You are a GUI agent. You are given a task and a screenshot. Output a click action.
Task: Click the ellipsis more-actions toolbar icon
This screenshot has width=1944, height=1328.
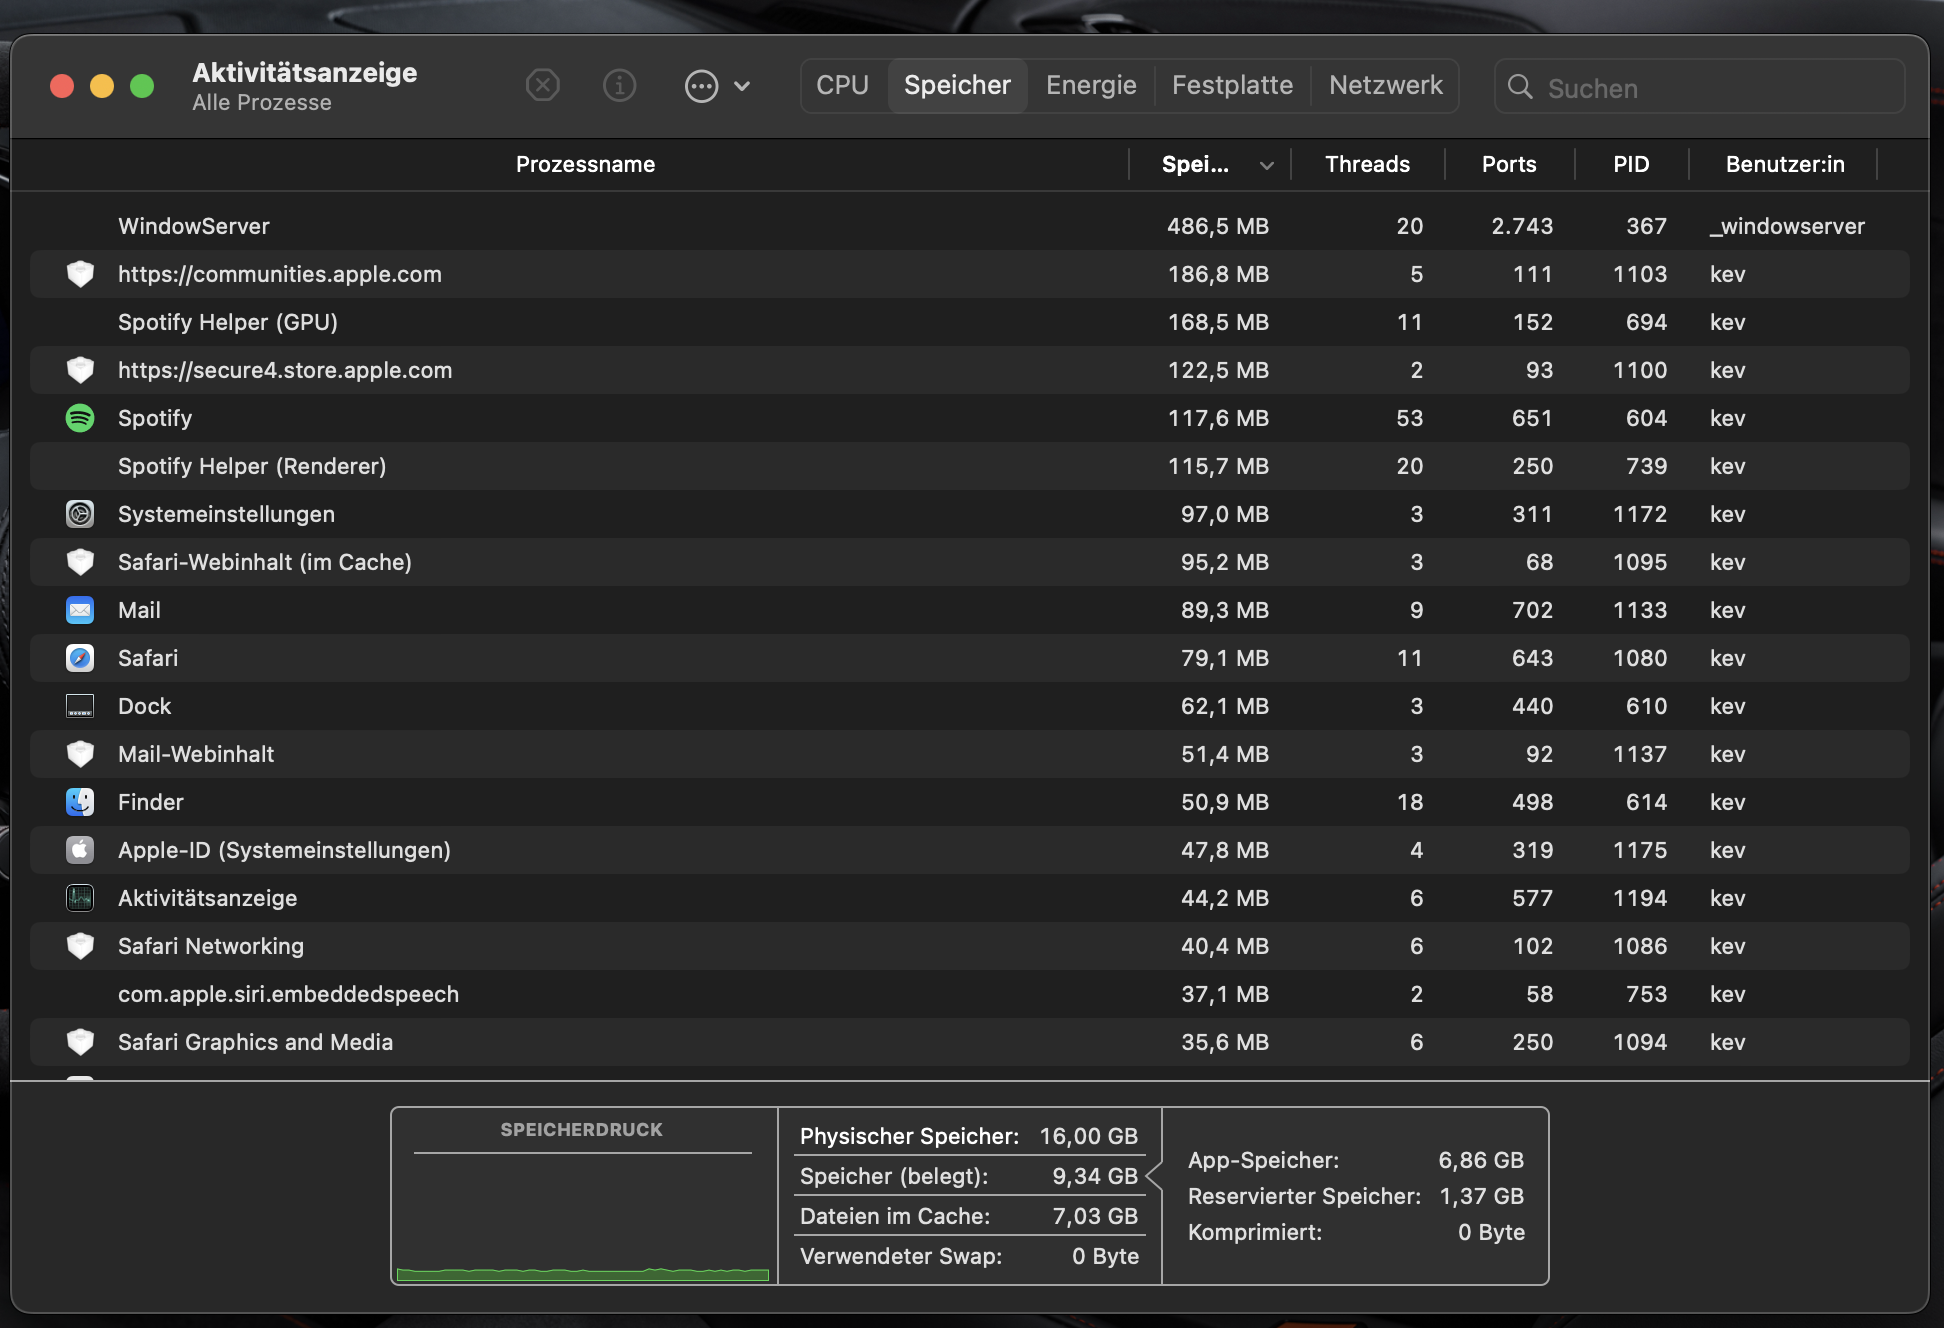(701, 86)
